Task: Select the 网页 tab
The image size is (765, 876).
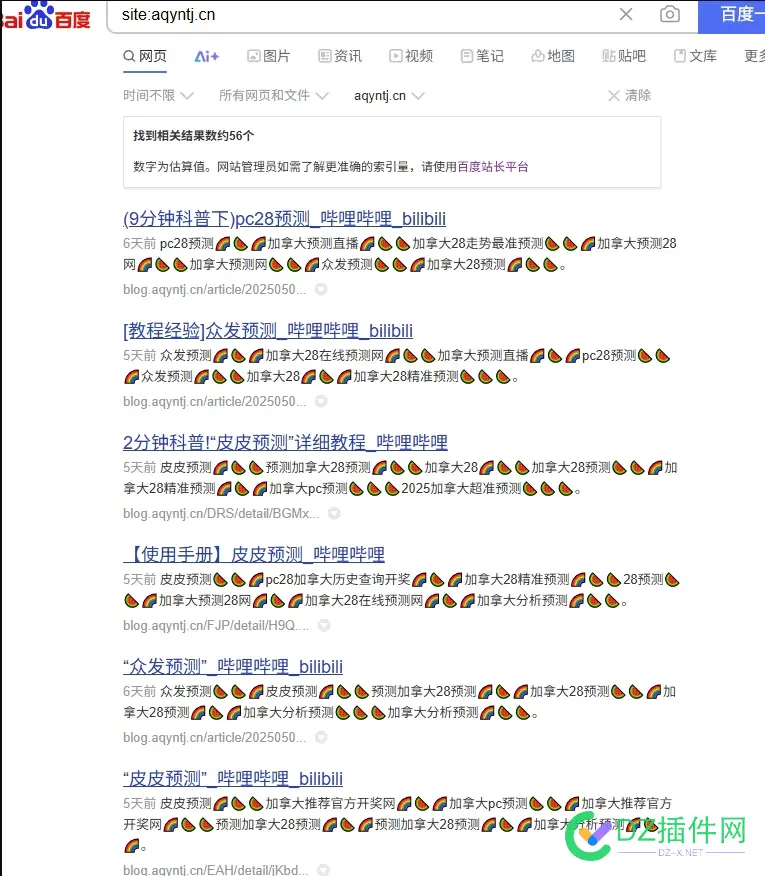Action: coord(145,56)
